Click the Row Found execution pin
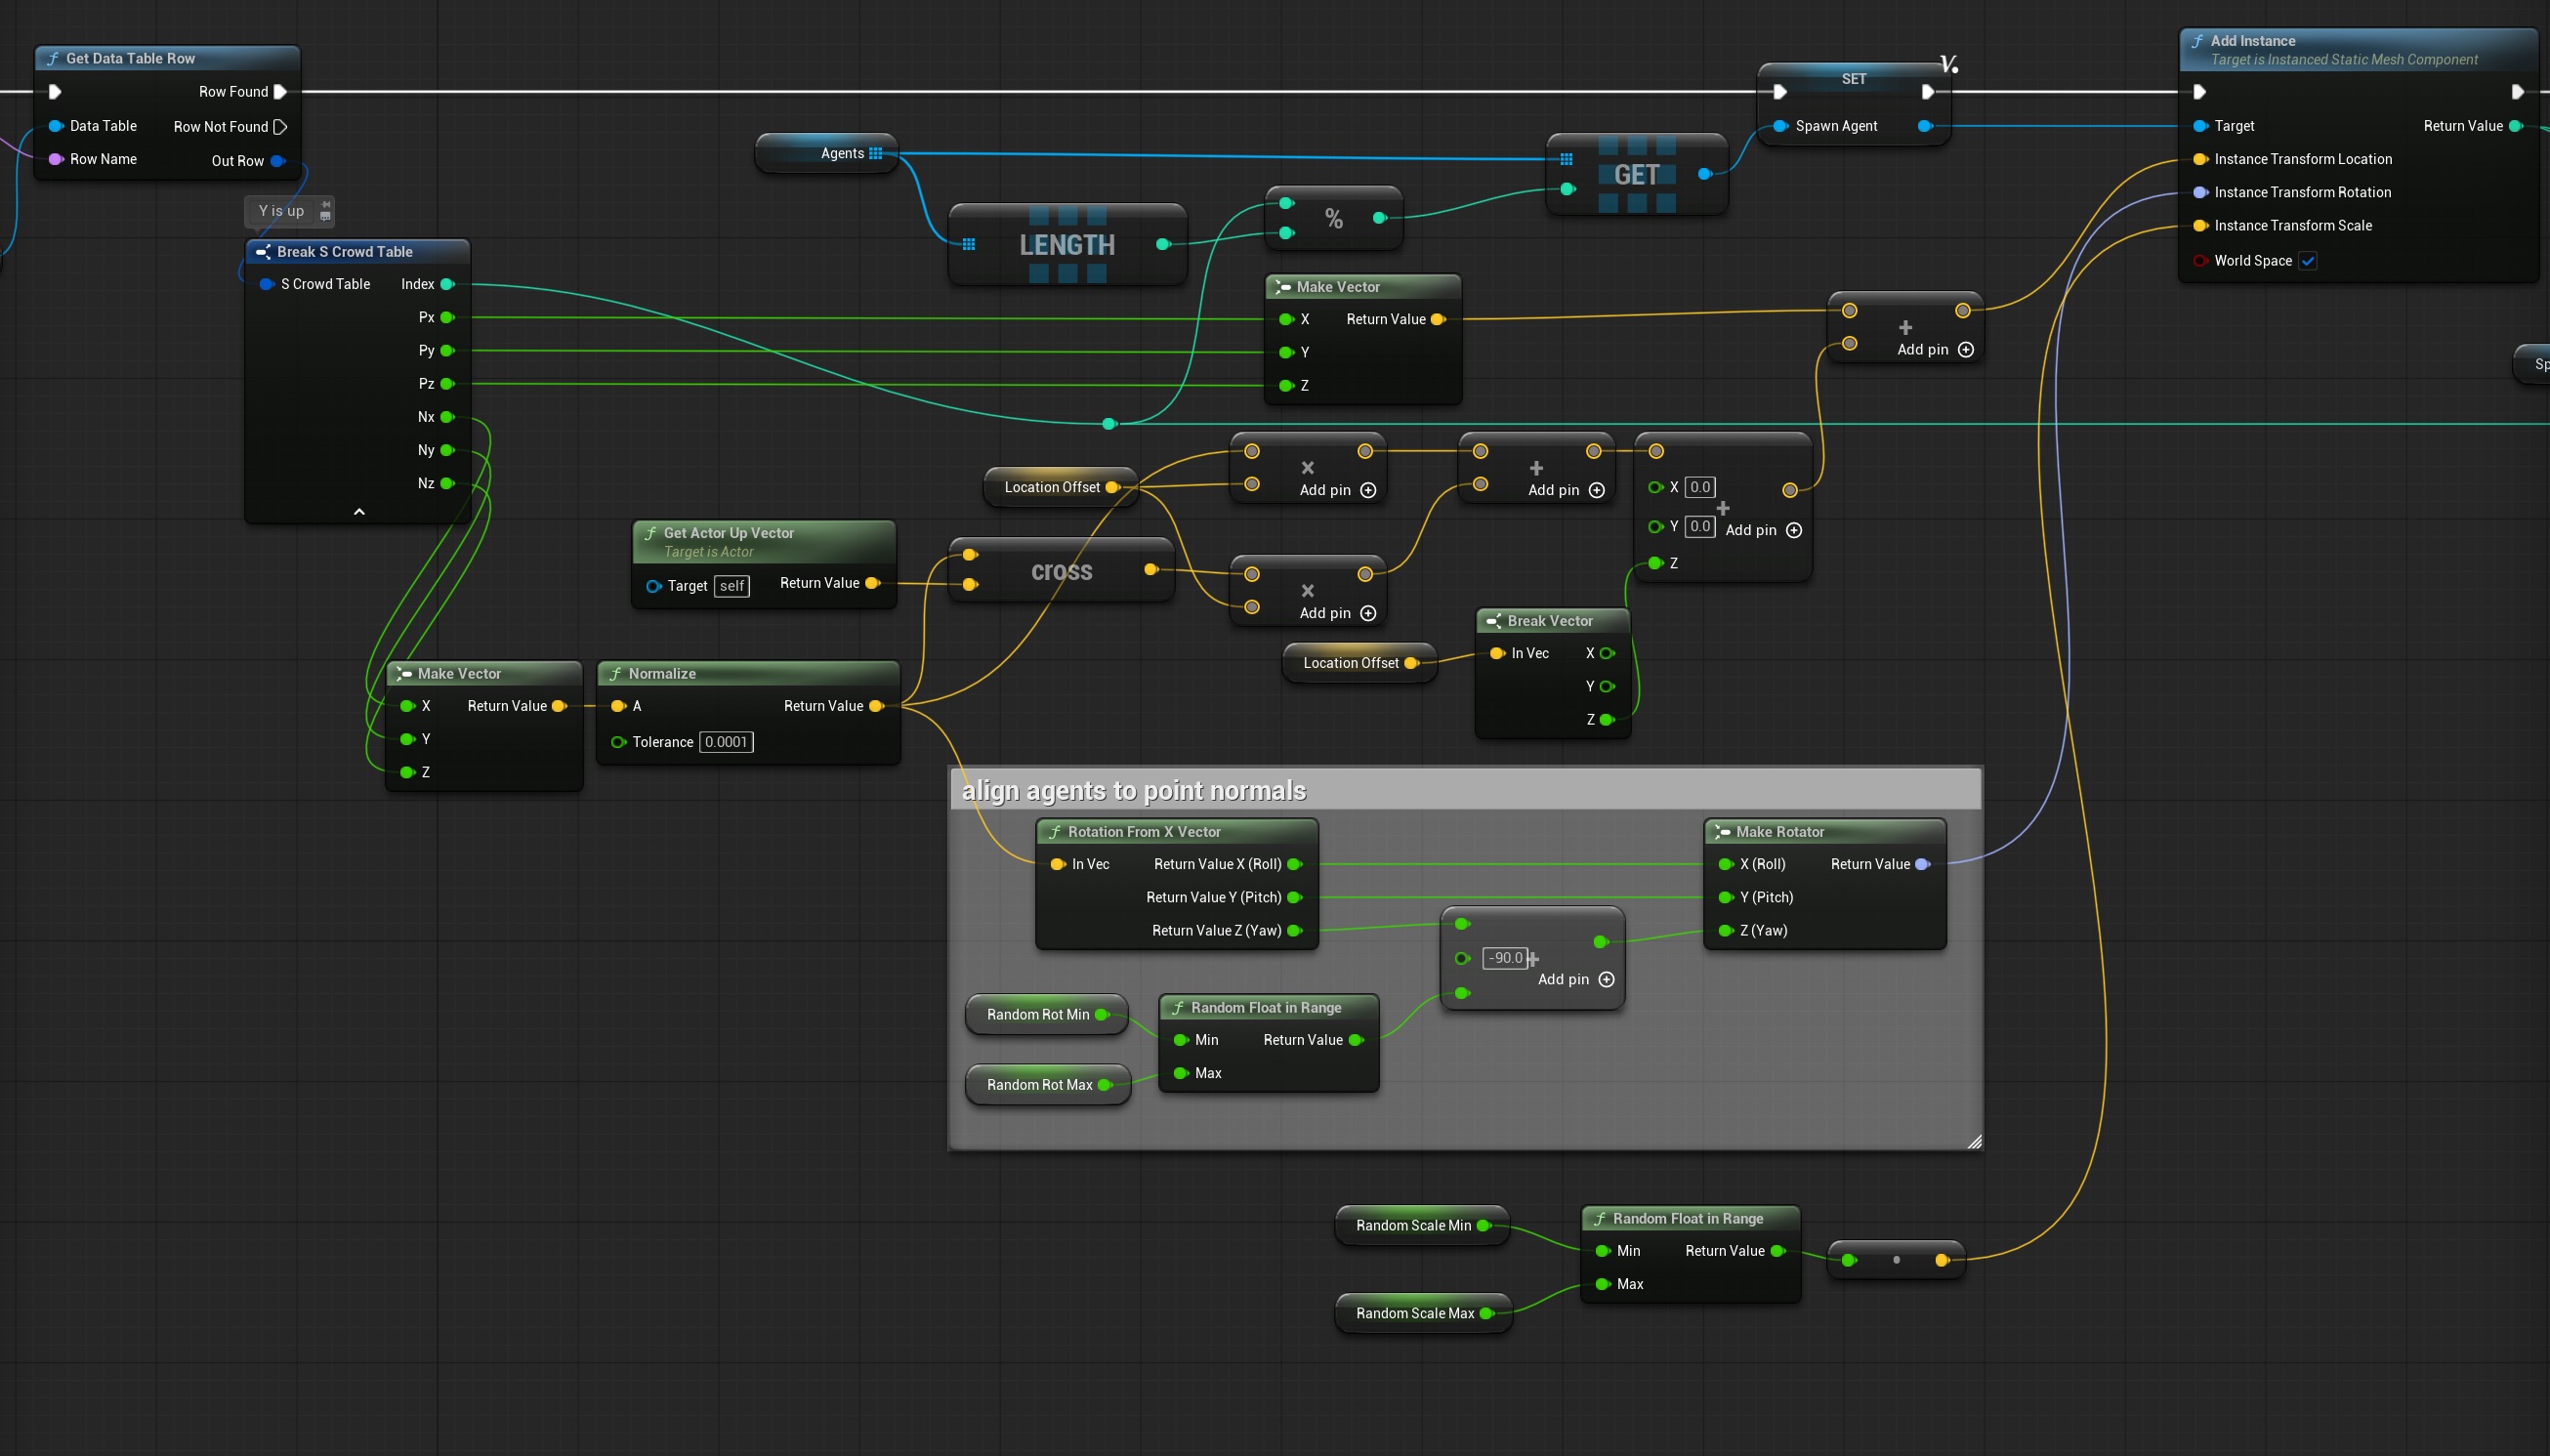2550x1456 pixels. 281,92
